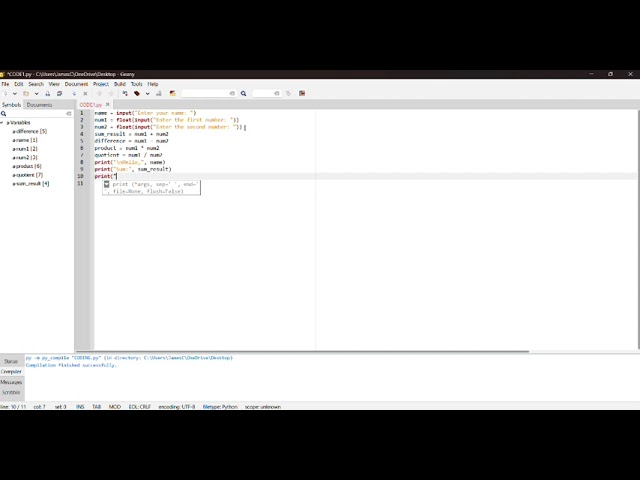Reload the current file from disk

[x=74, y=93]
